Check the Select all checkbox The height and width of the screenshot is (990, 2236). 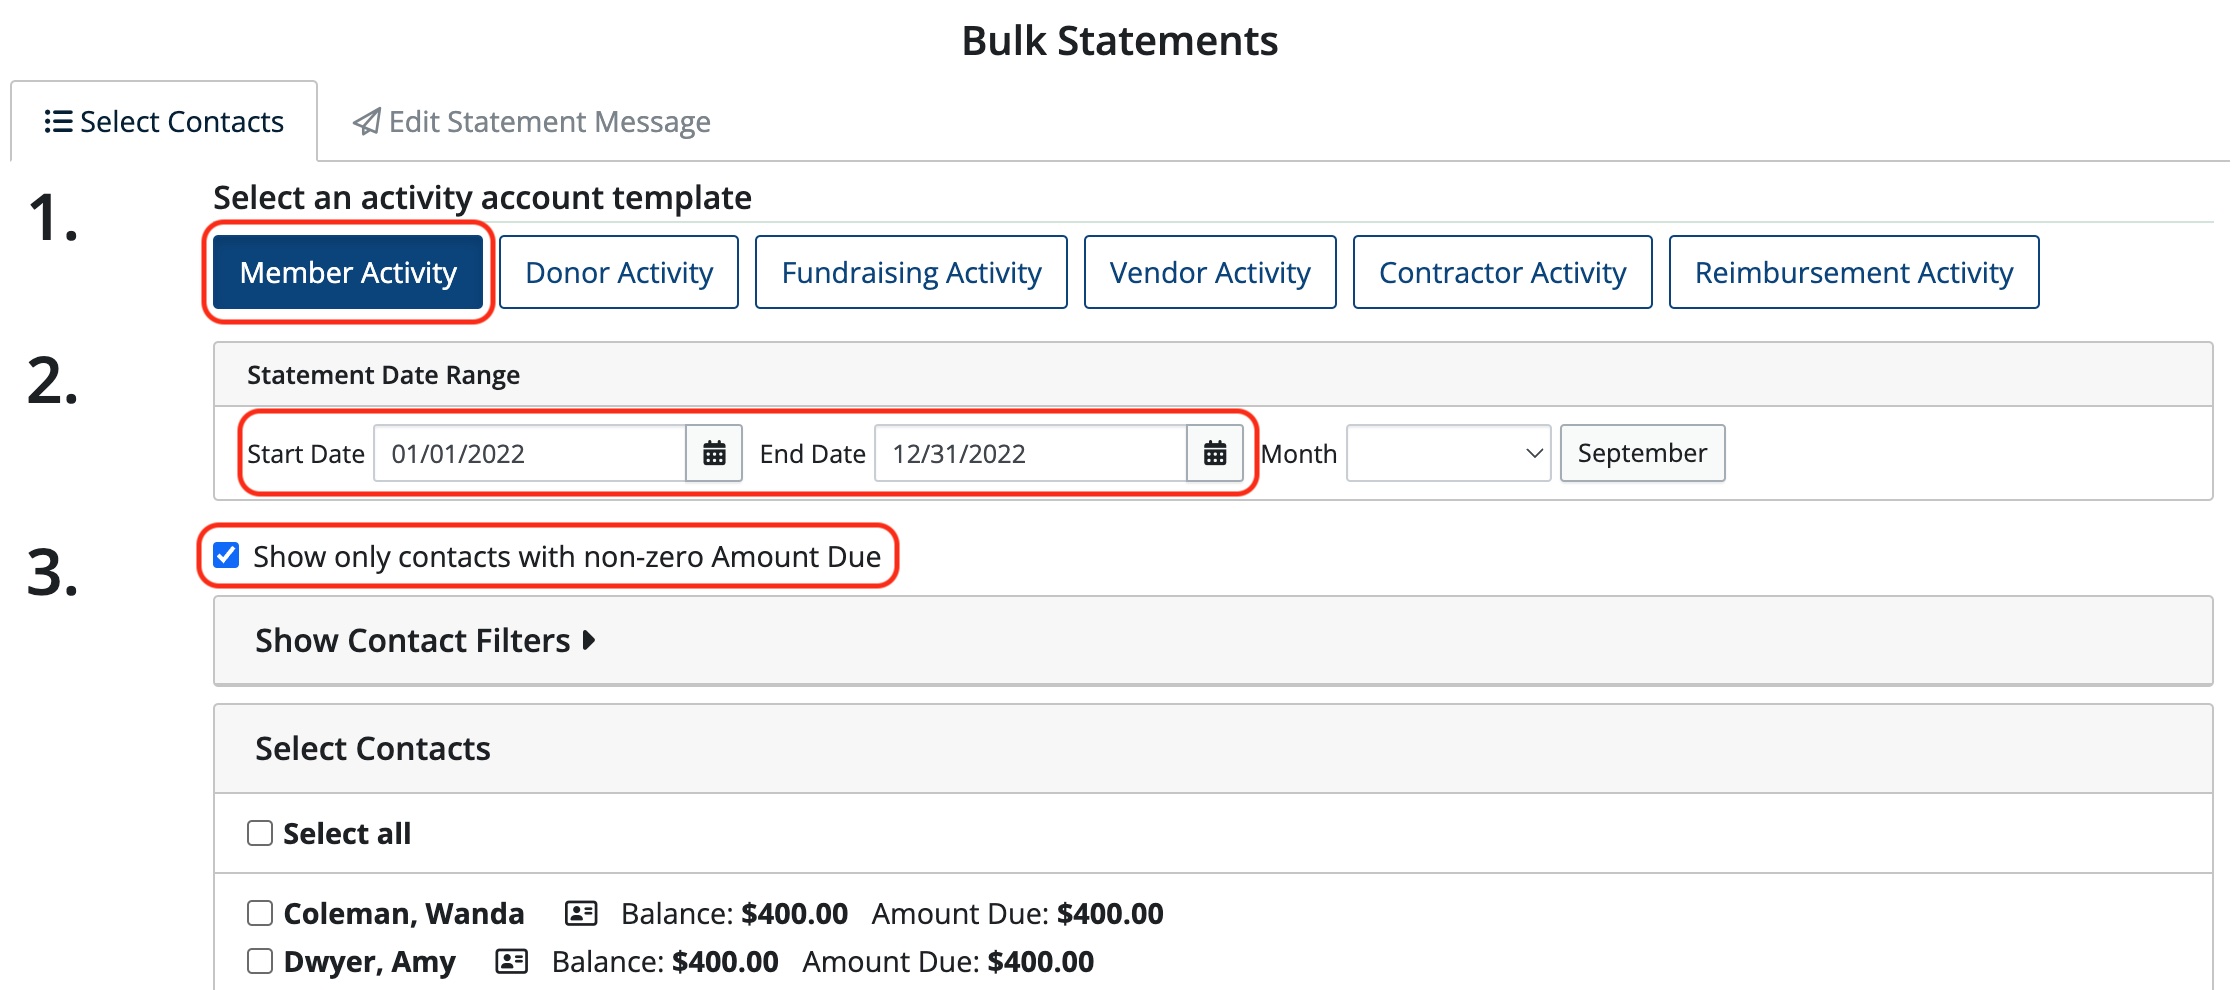point(260,833)
